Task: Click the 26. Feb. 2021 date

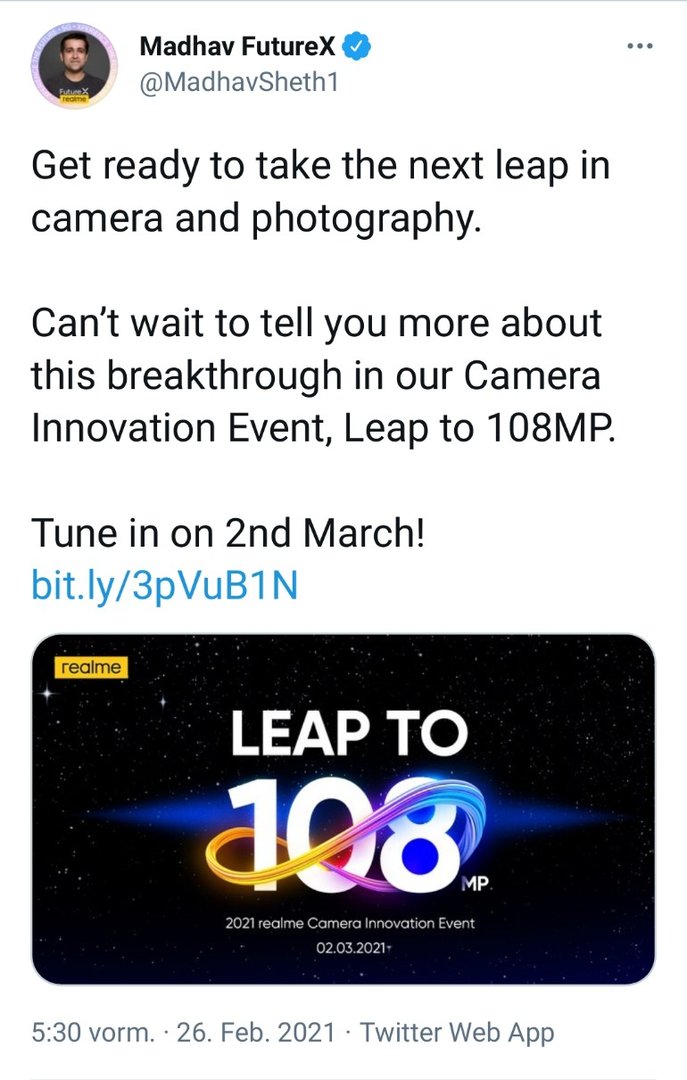Action: coord(256,1032)
